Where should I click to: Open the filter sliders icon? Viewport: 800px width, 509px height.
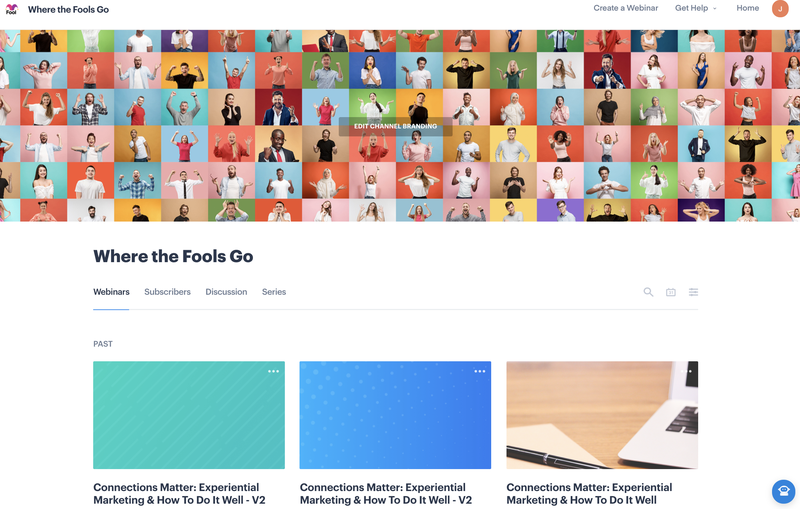click(693, 292)
